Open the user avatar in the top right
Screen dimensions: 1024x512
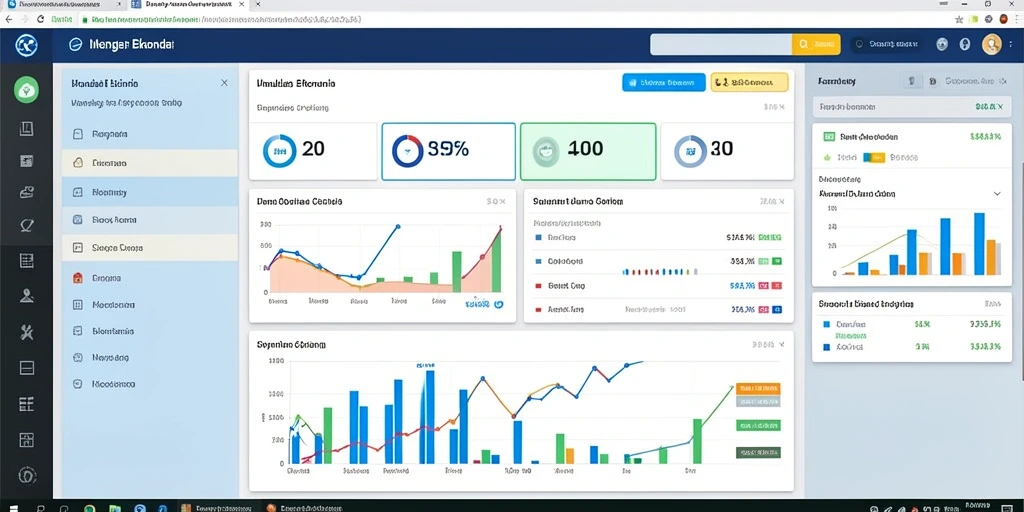click(991, 44)
